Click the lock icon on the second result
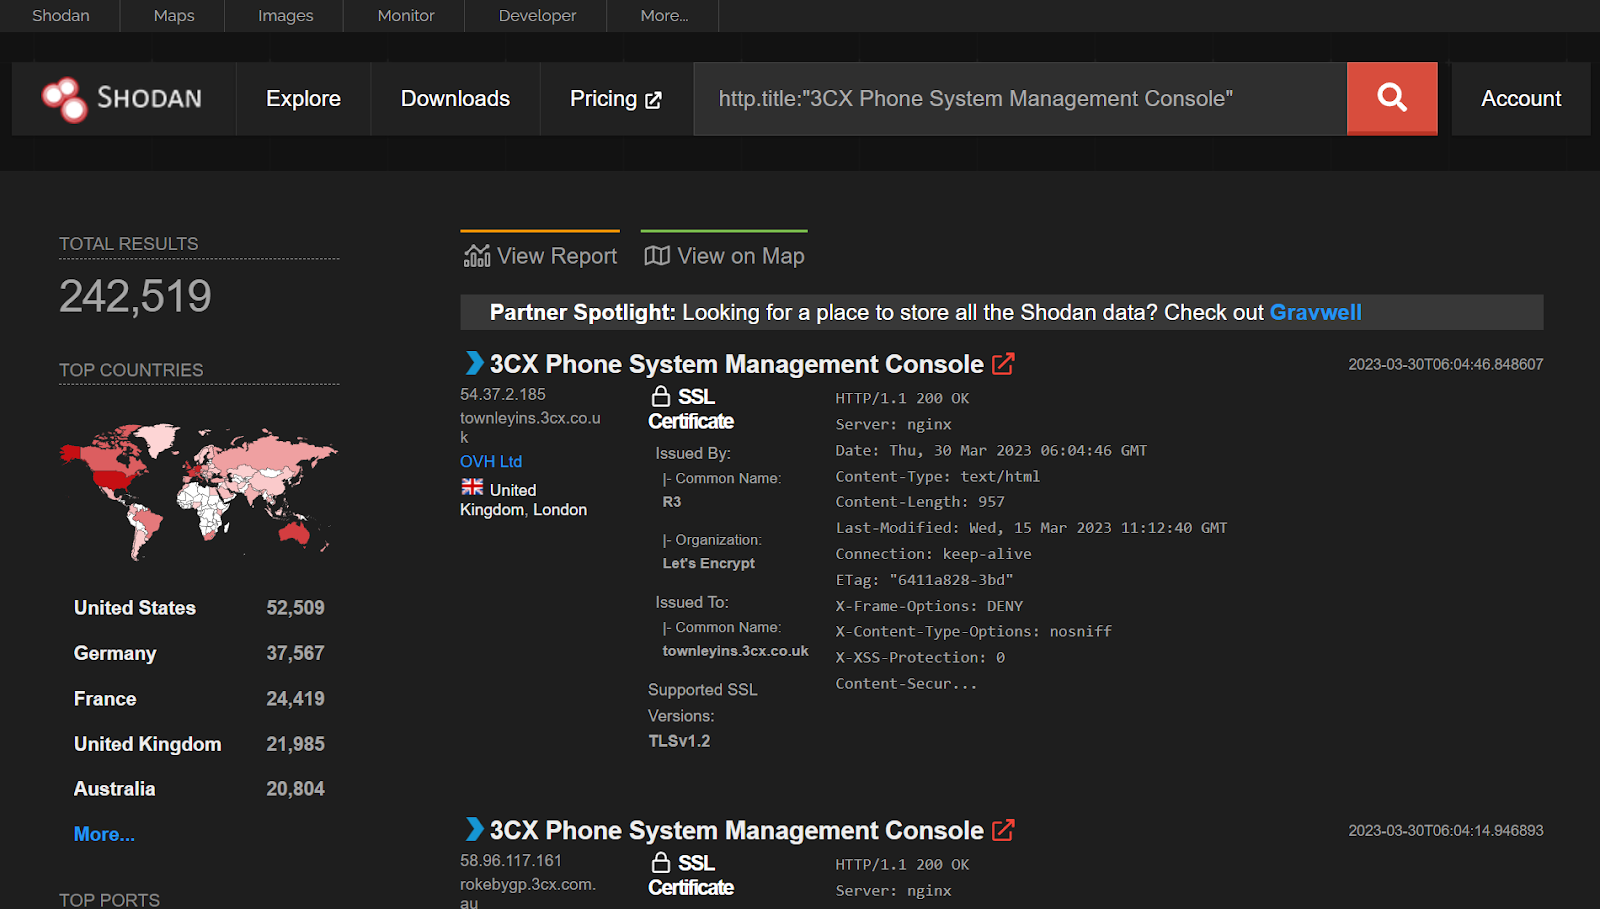Viewport: 1600px width, 909px height. tap(661, 862)
